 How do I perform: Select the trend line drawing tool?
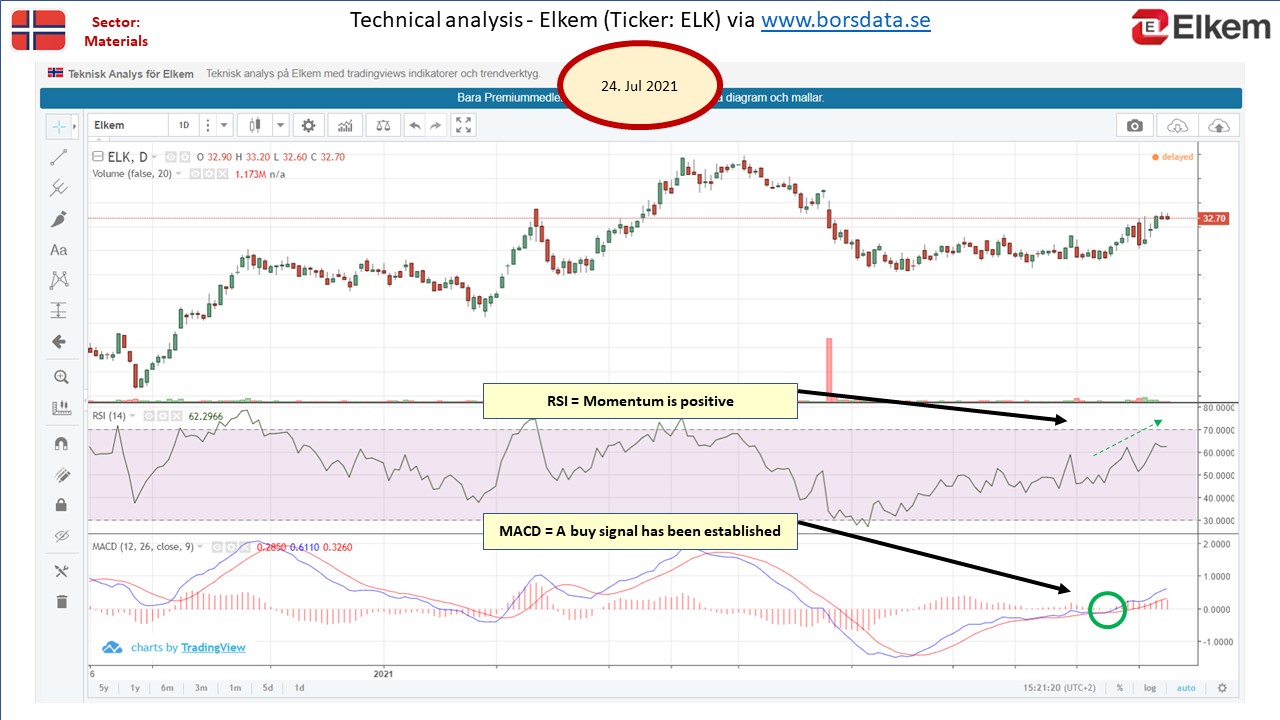(59, 157)
